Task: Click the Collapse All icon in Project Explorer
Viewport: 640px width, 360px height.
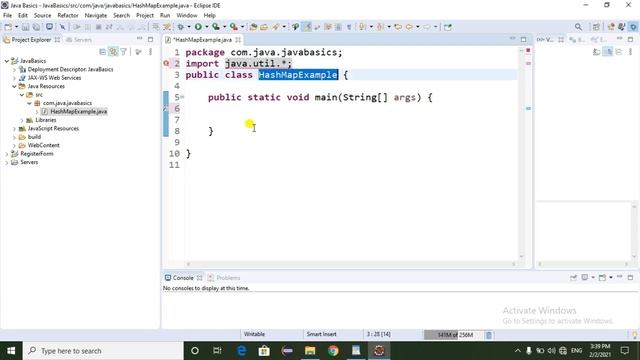Action: coord(102,52)
